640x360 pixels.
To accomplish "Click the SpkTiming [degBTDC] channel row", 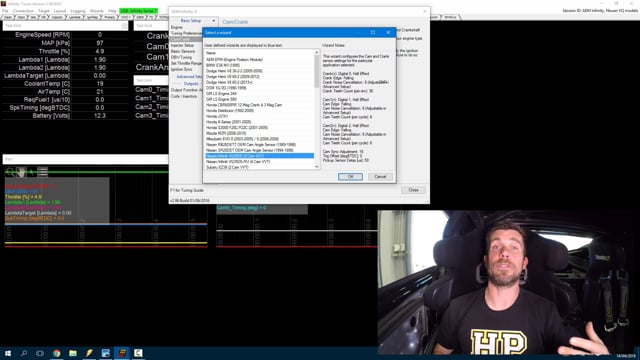I will [65, 107].
